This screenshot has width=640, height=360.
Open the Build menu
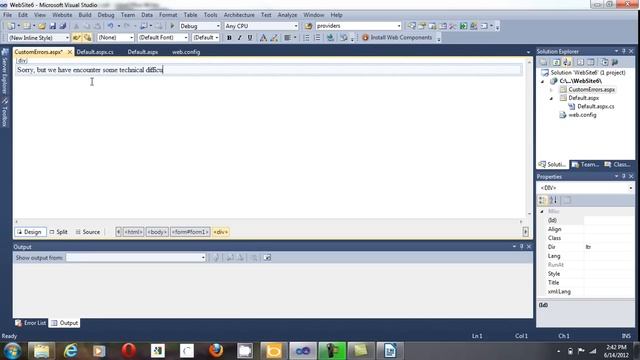point(85,15)
